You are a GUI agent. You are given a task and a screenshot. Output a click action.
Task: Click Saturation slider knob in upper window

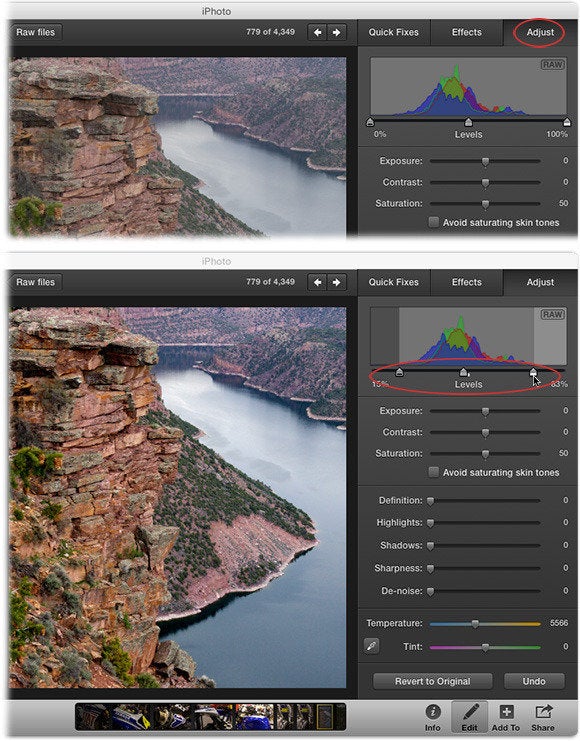point(485,204)
